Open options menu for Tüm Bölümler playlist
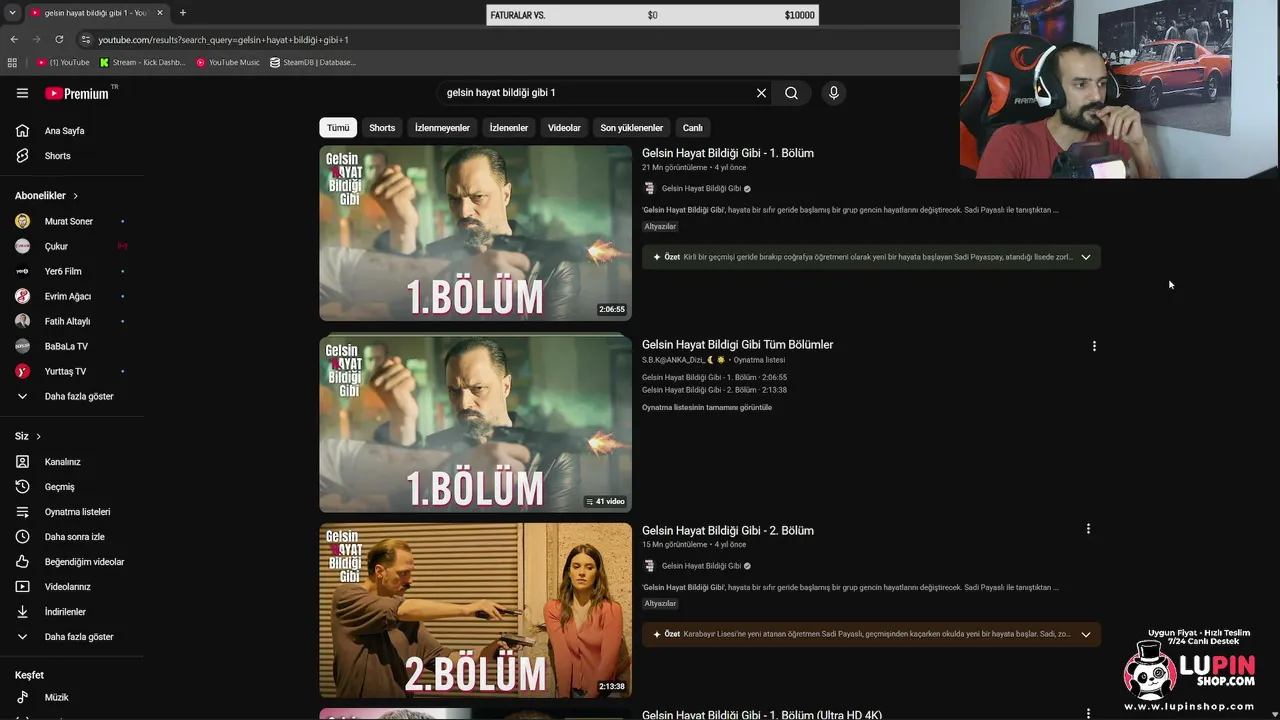Image resolution: width=1280 pixels, height=720 pixels. coord(1094,346)
